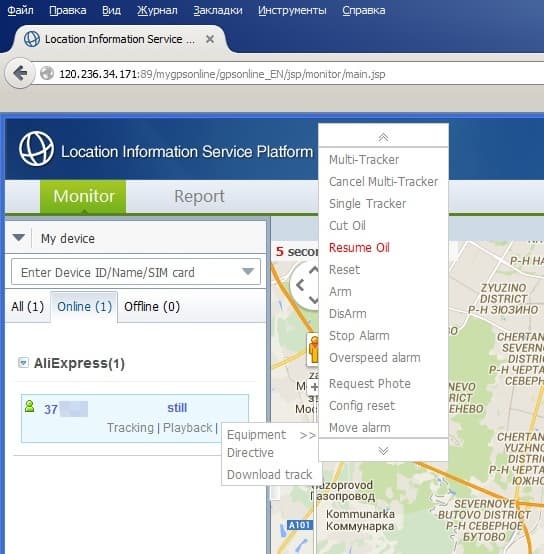
Task: Select the Directive menu entry
Action: pos(250,453)
